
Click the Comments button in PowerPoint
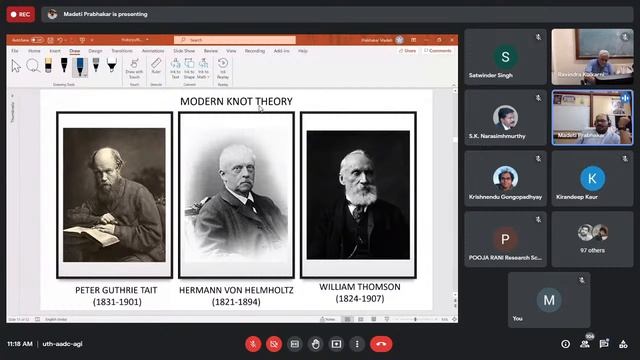click(x=438, y=51)
